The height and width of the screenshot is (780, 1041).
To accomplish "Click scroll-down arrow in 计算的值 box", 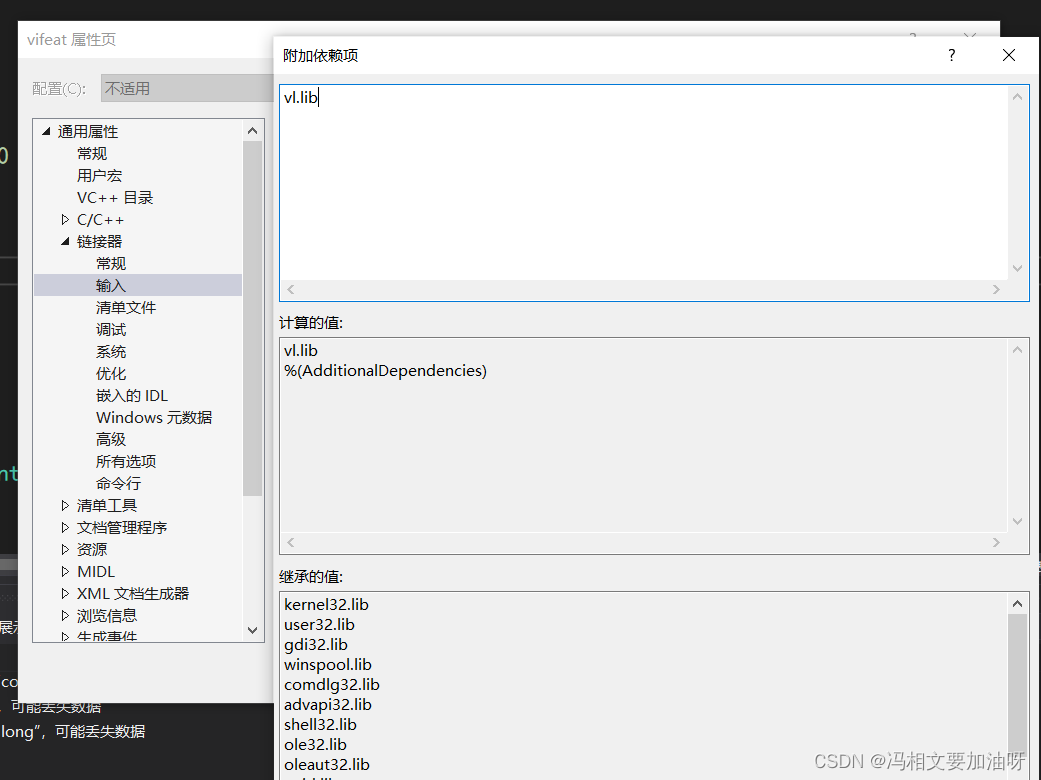I will coord(1017,521).
